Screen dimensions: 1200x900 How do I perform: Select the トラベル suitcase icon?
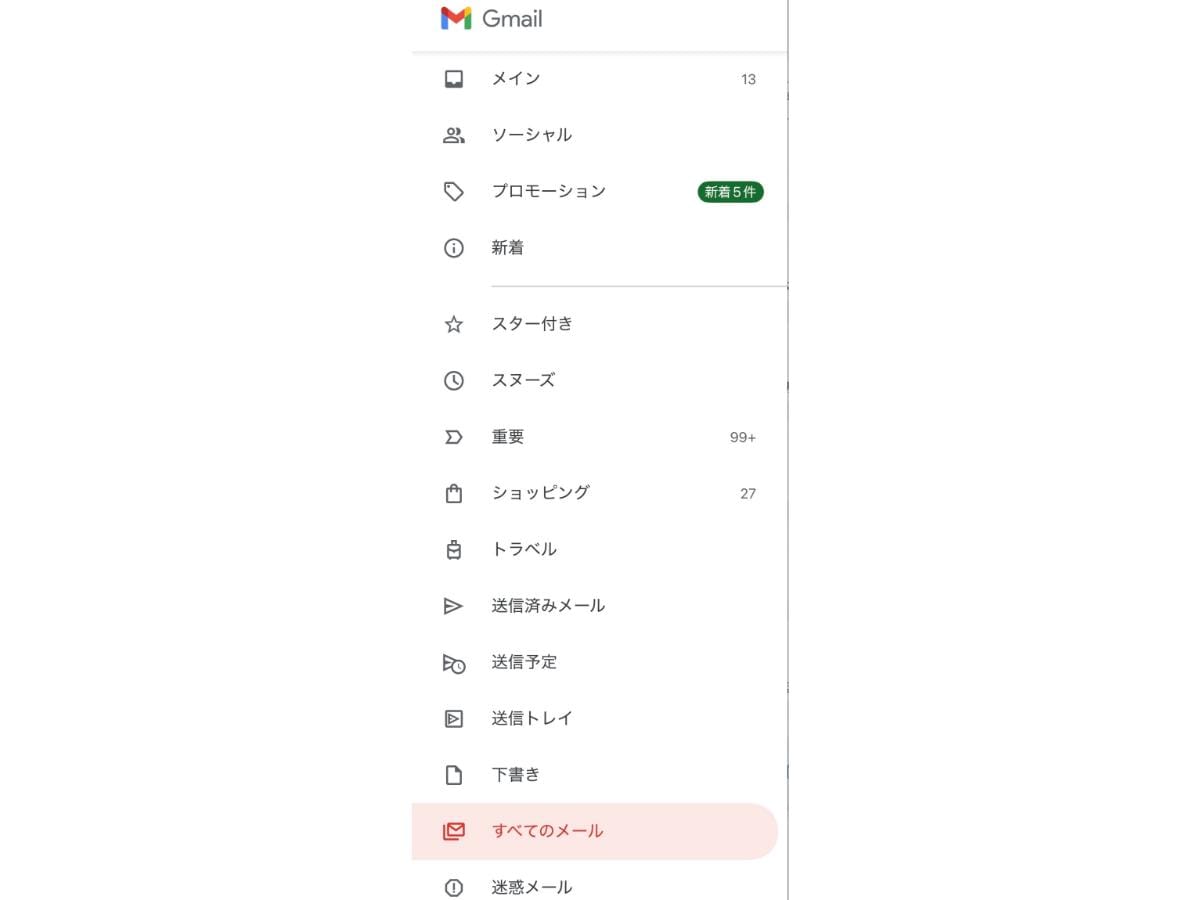point(454,549)
